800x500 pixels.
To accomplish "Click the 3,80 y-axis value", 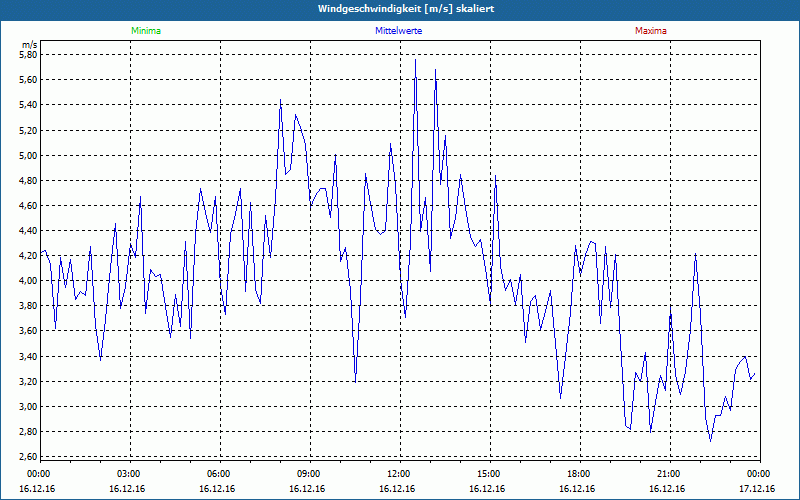I will click(x=28, y=306).
